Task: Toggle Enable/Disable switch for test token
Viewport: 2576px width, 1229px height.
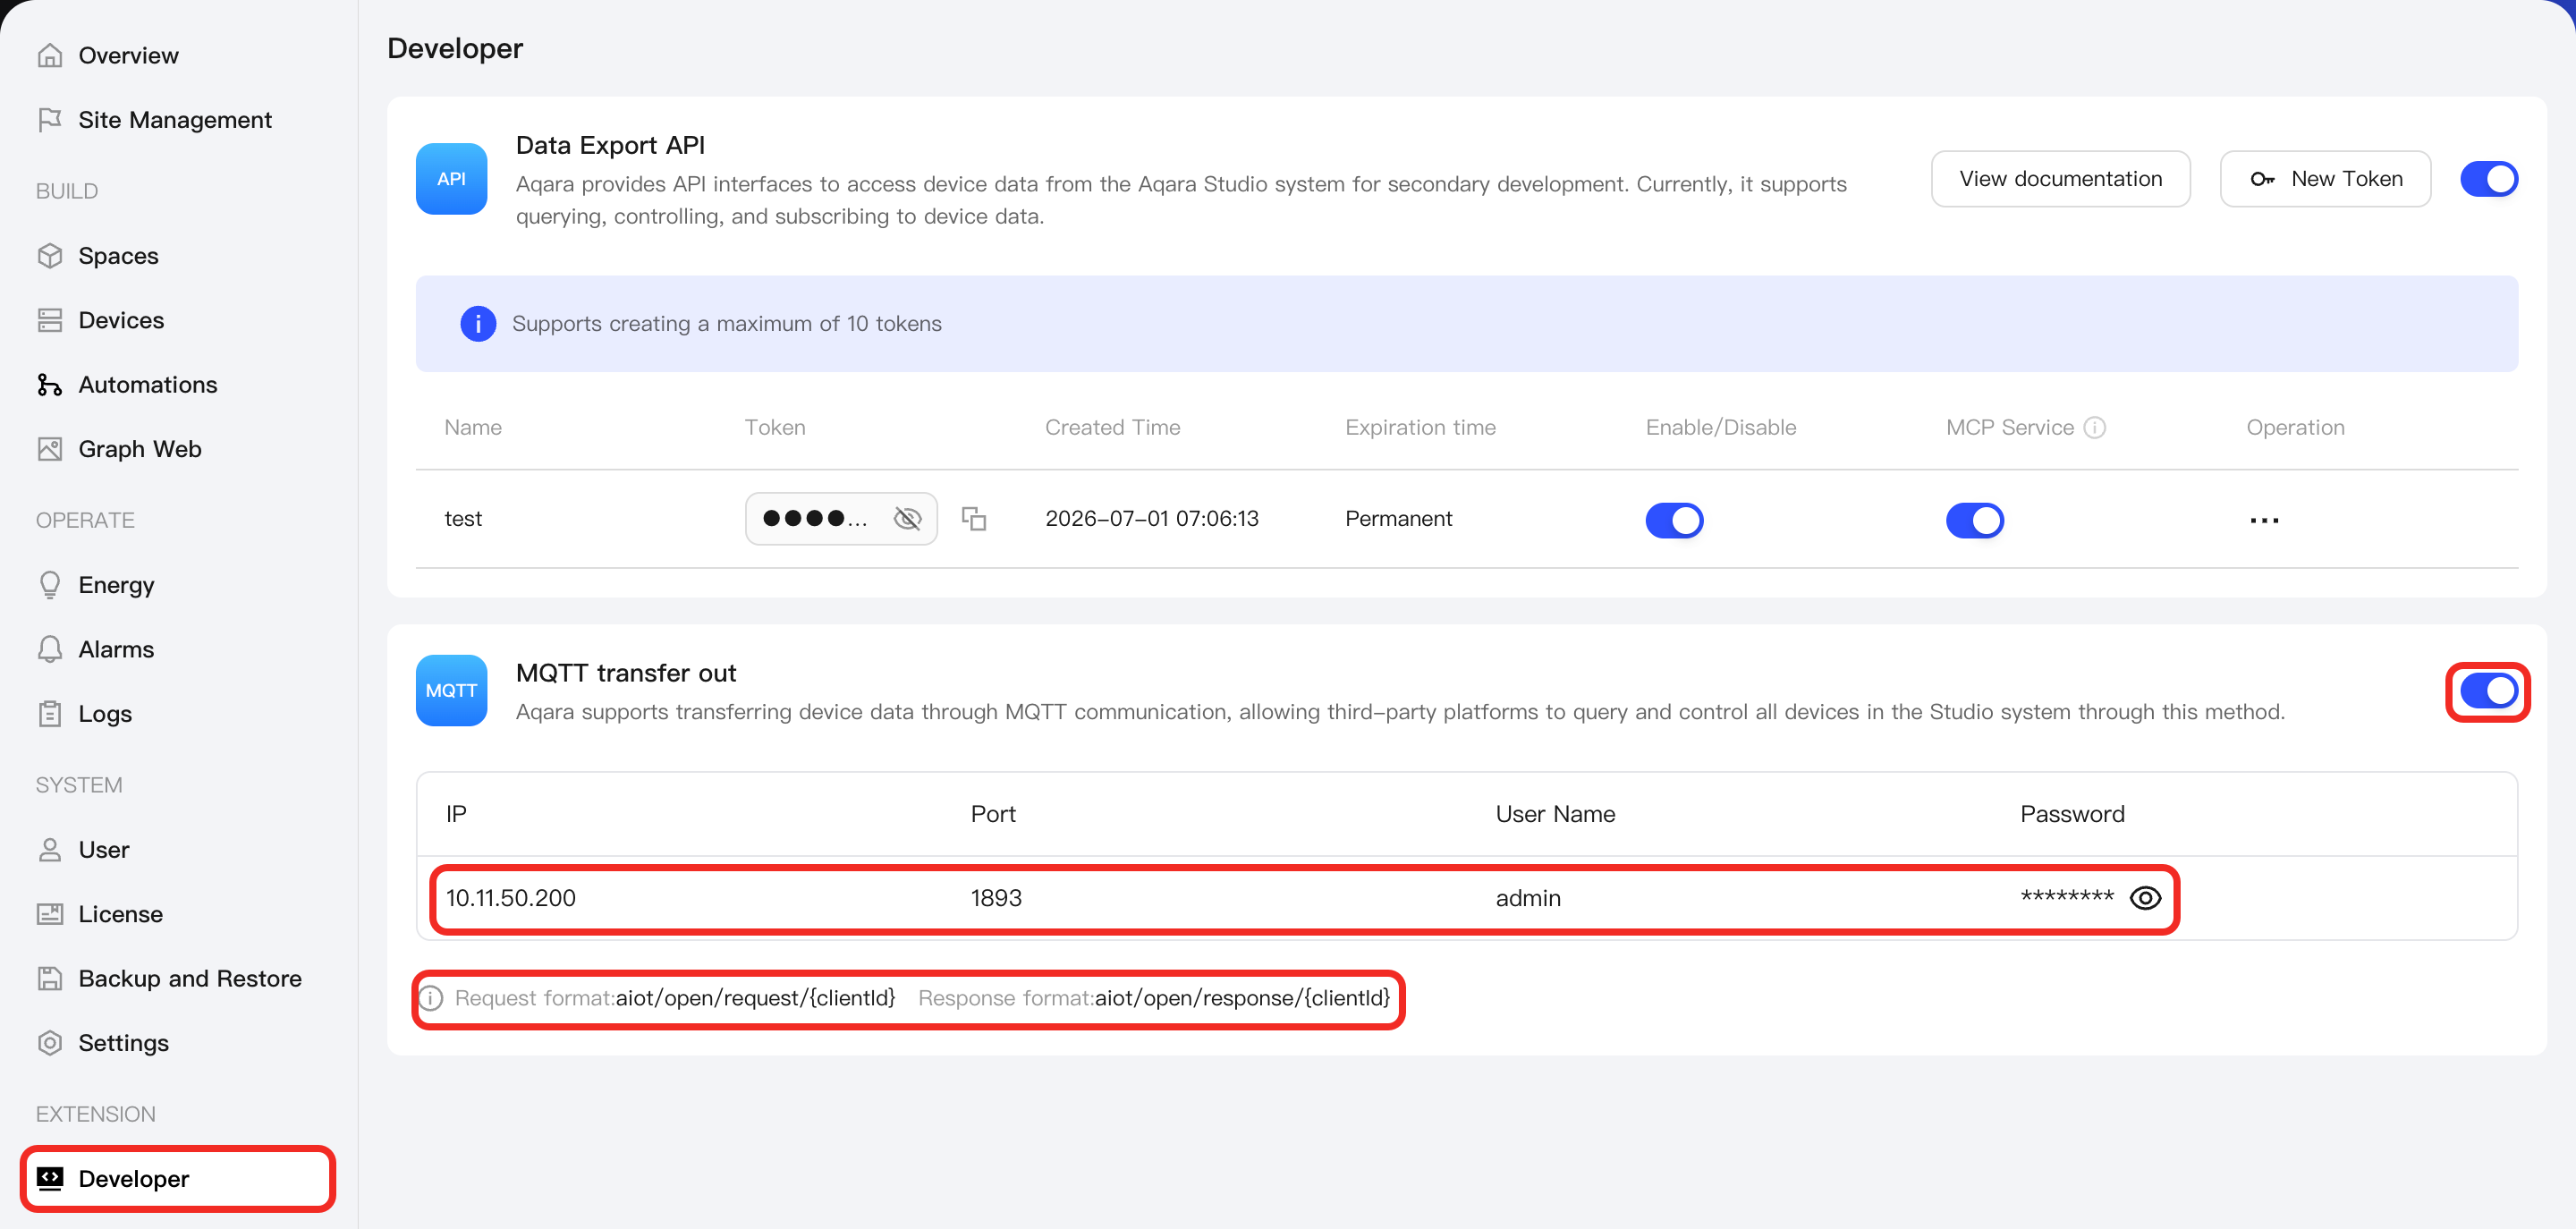Action: (1674, 520)
